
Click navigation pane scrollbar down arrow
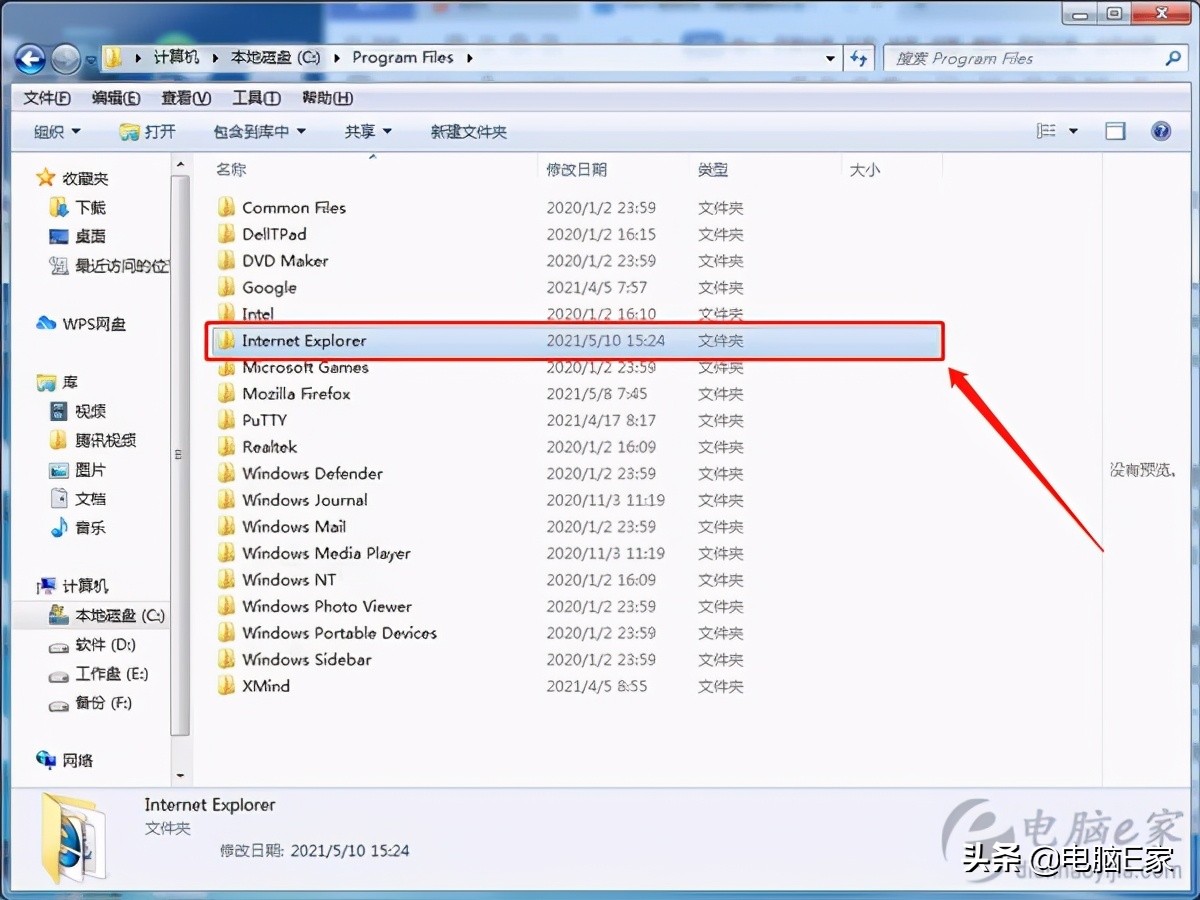[x=180, y=775]
